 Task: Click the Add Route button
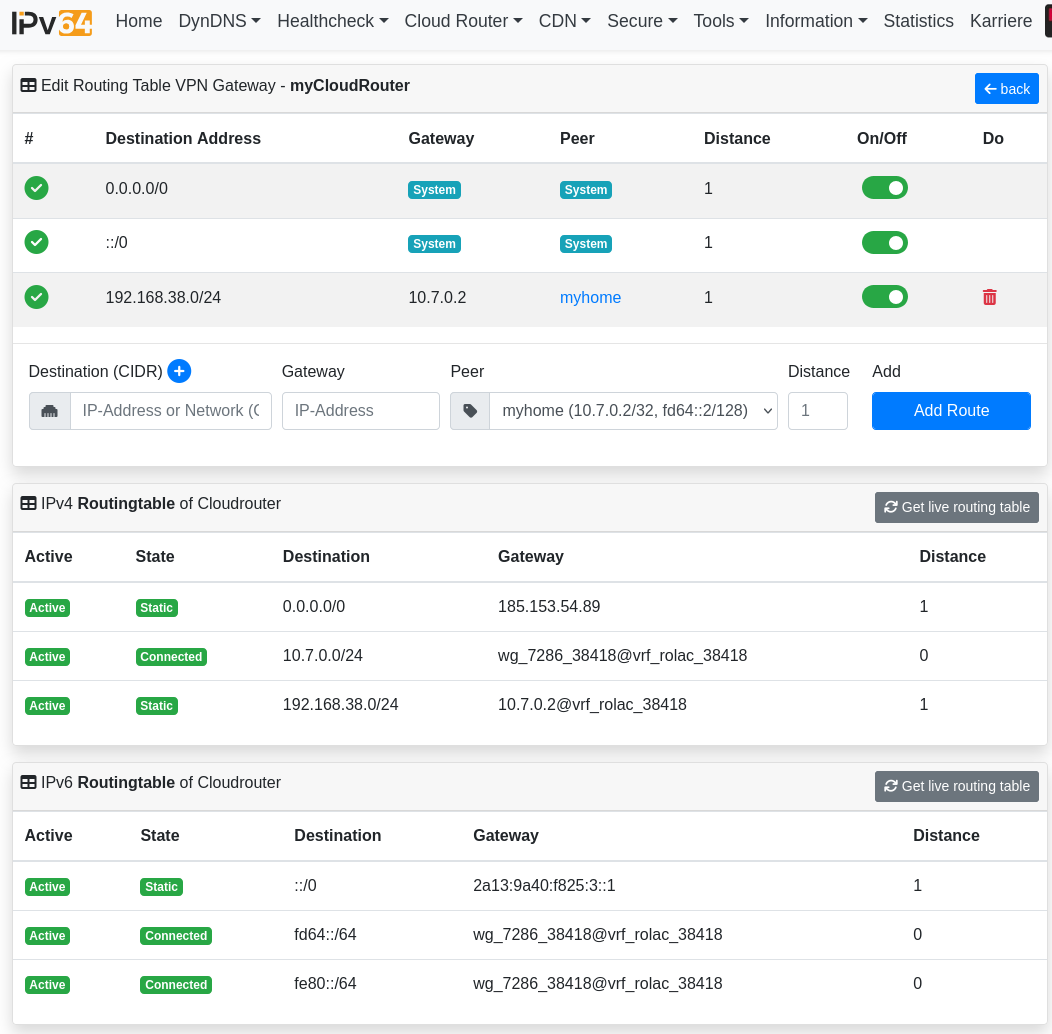tap(951, 411)
